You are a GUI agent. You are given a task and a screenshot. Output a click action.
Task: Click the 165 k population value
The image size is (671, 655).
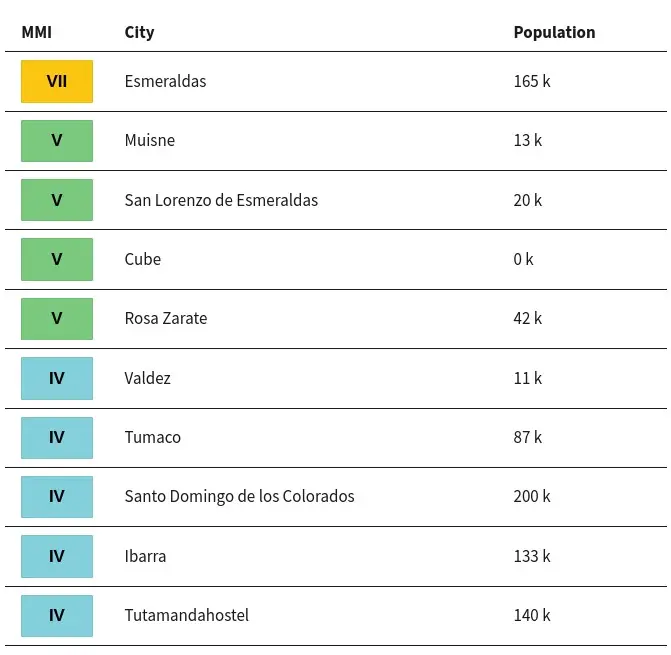[x=532, y=81]
